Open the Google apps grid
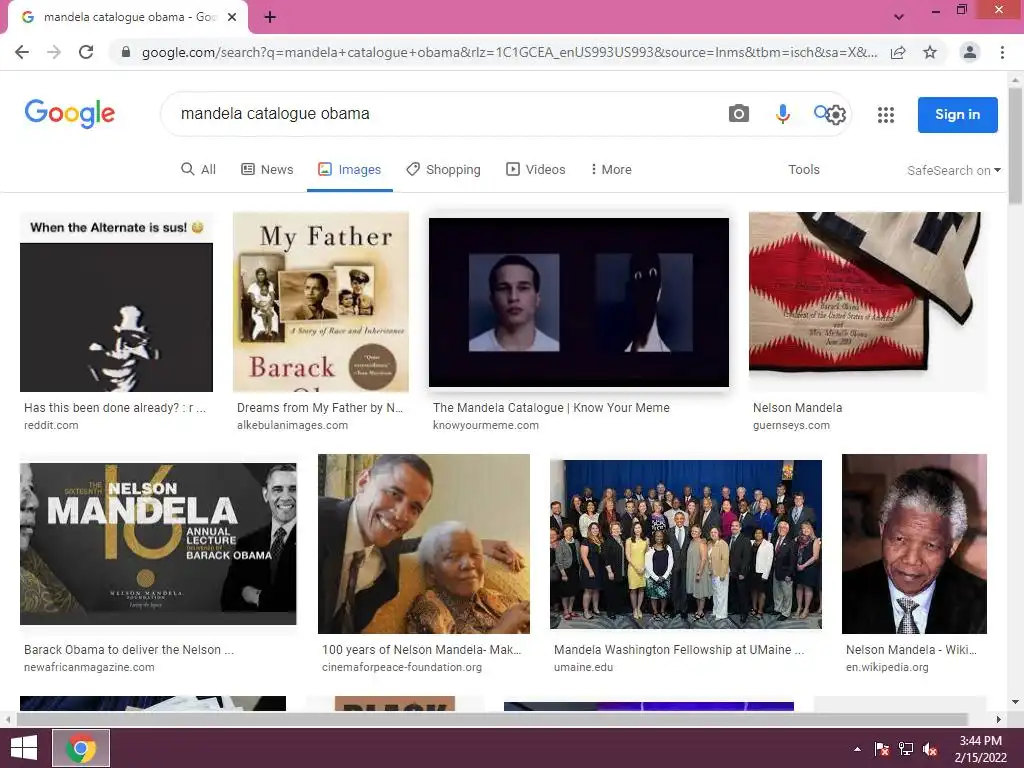The height and width of the screenshot is (768, 1024). pos(886,115)
